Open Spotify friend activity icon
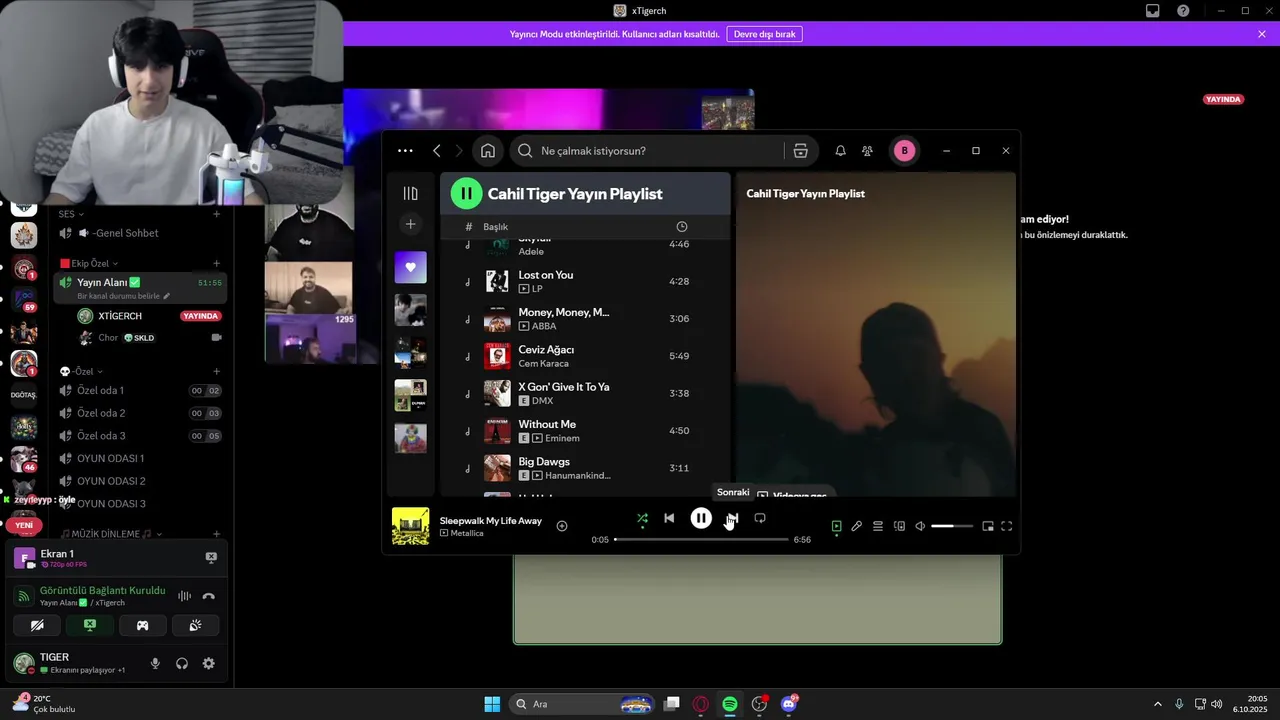 [x=867, y=151]
